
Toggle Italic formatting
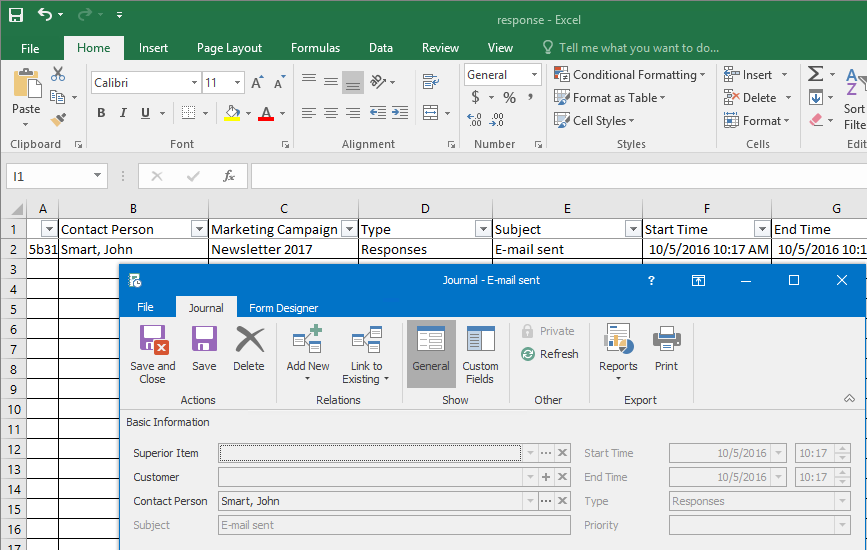(x=123, y=113)
